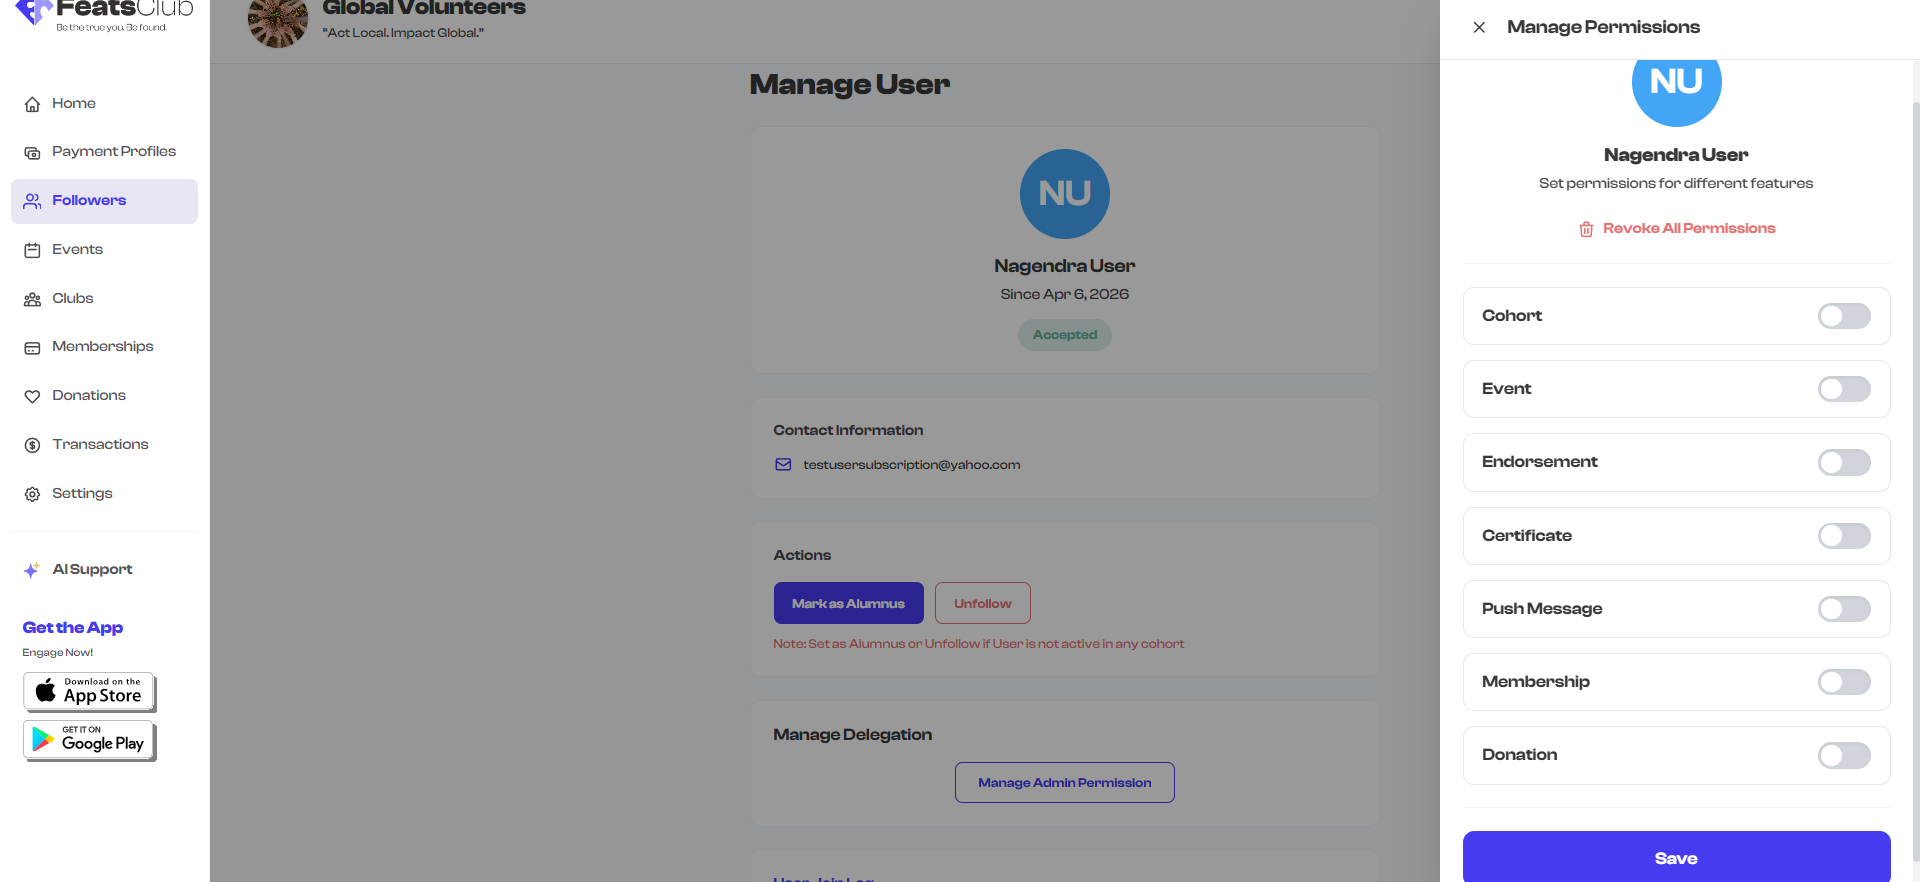Close the Manage Permissions panel
This screenshot has height=882, width=1920.
(x=1479, y=27)
